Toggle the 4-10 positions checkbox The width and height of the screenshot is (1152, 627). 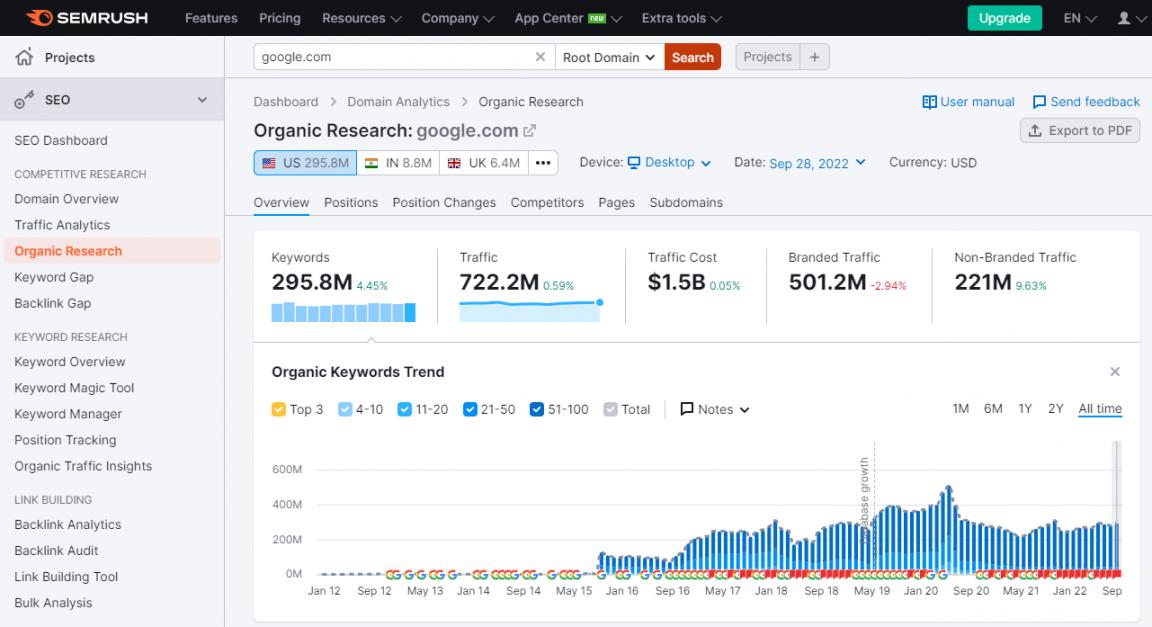pos(345,409)
